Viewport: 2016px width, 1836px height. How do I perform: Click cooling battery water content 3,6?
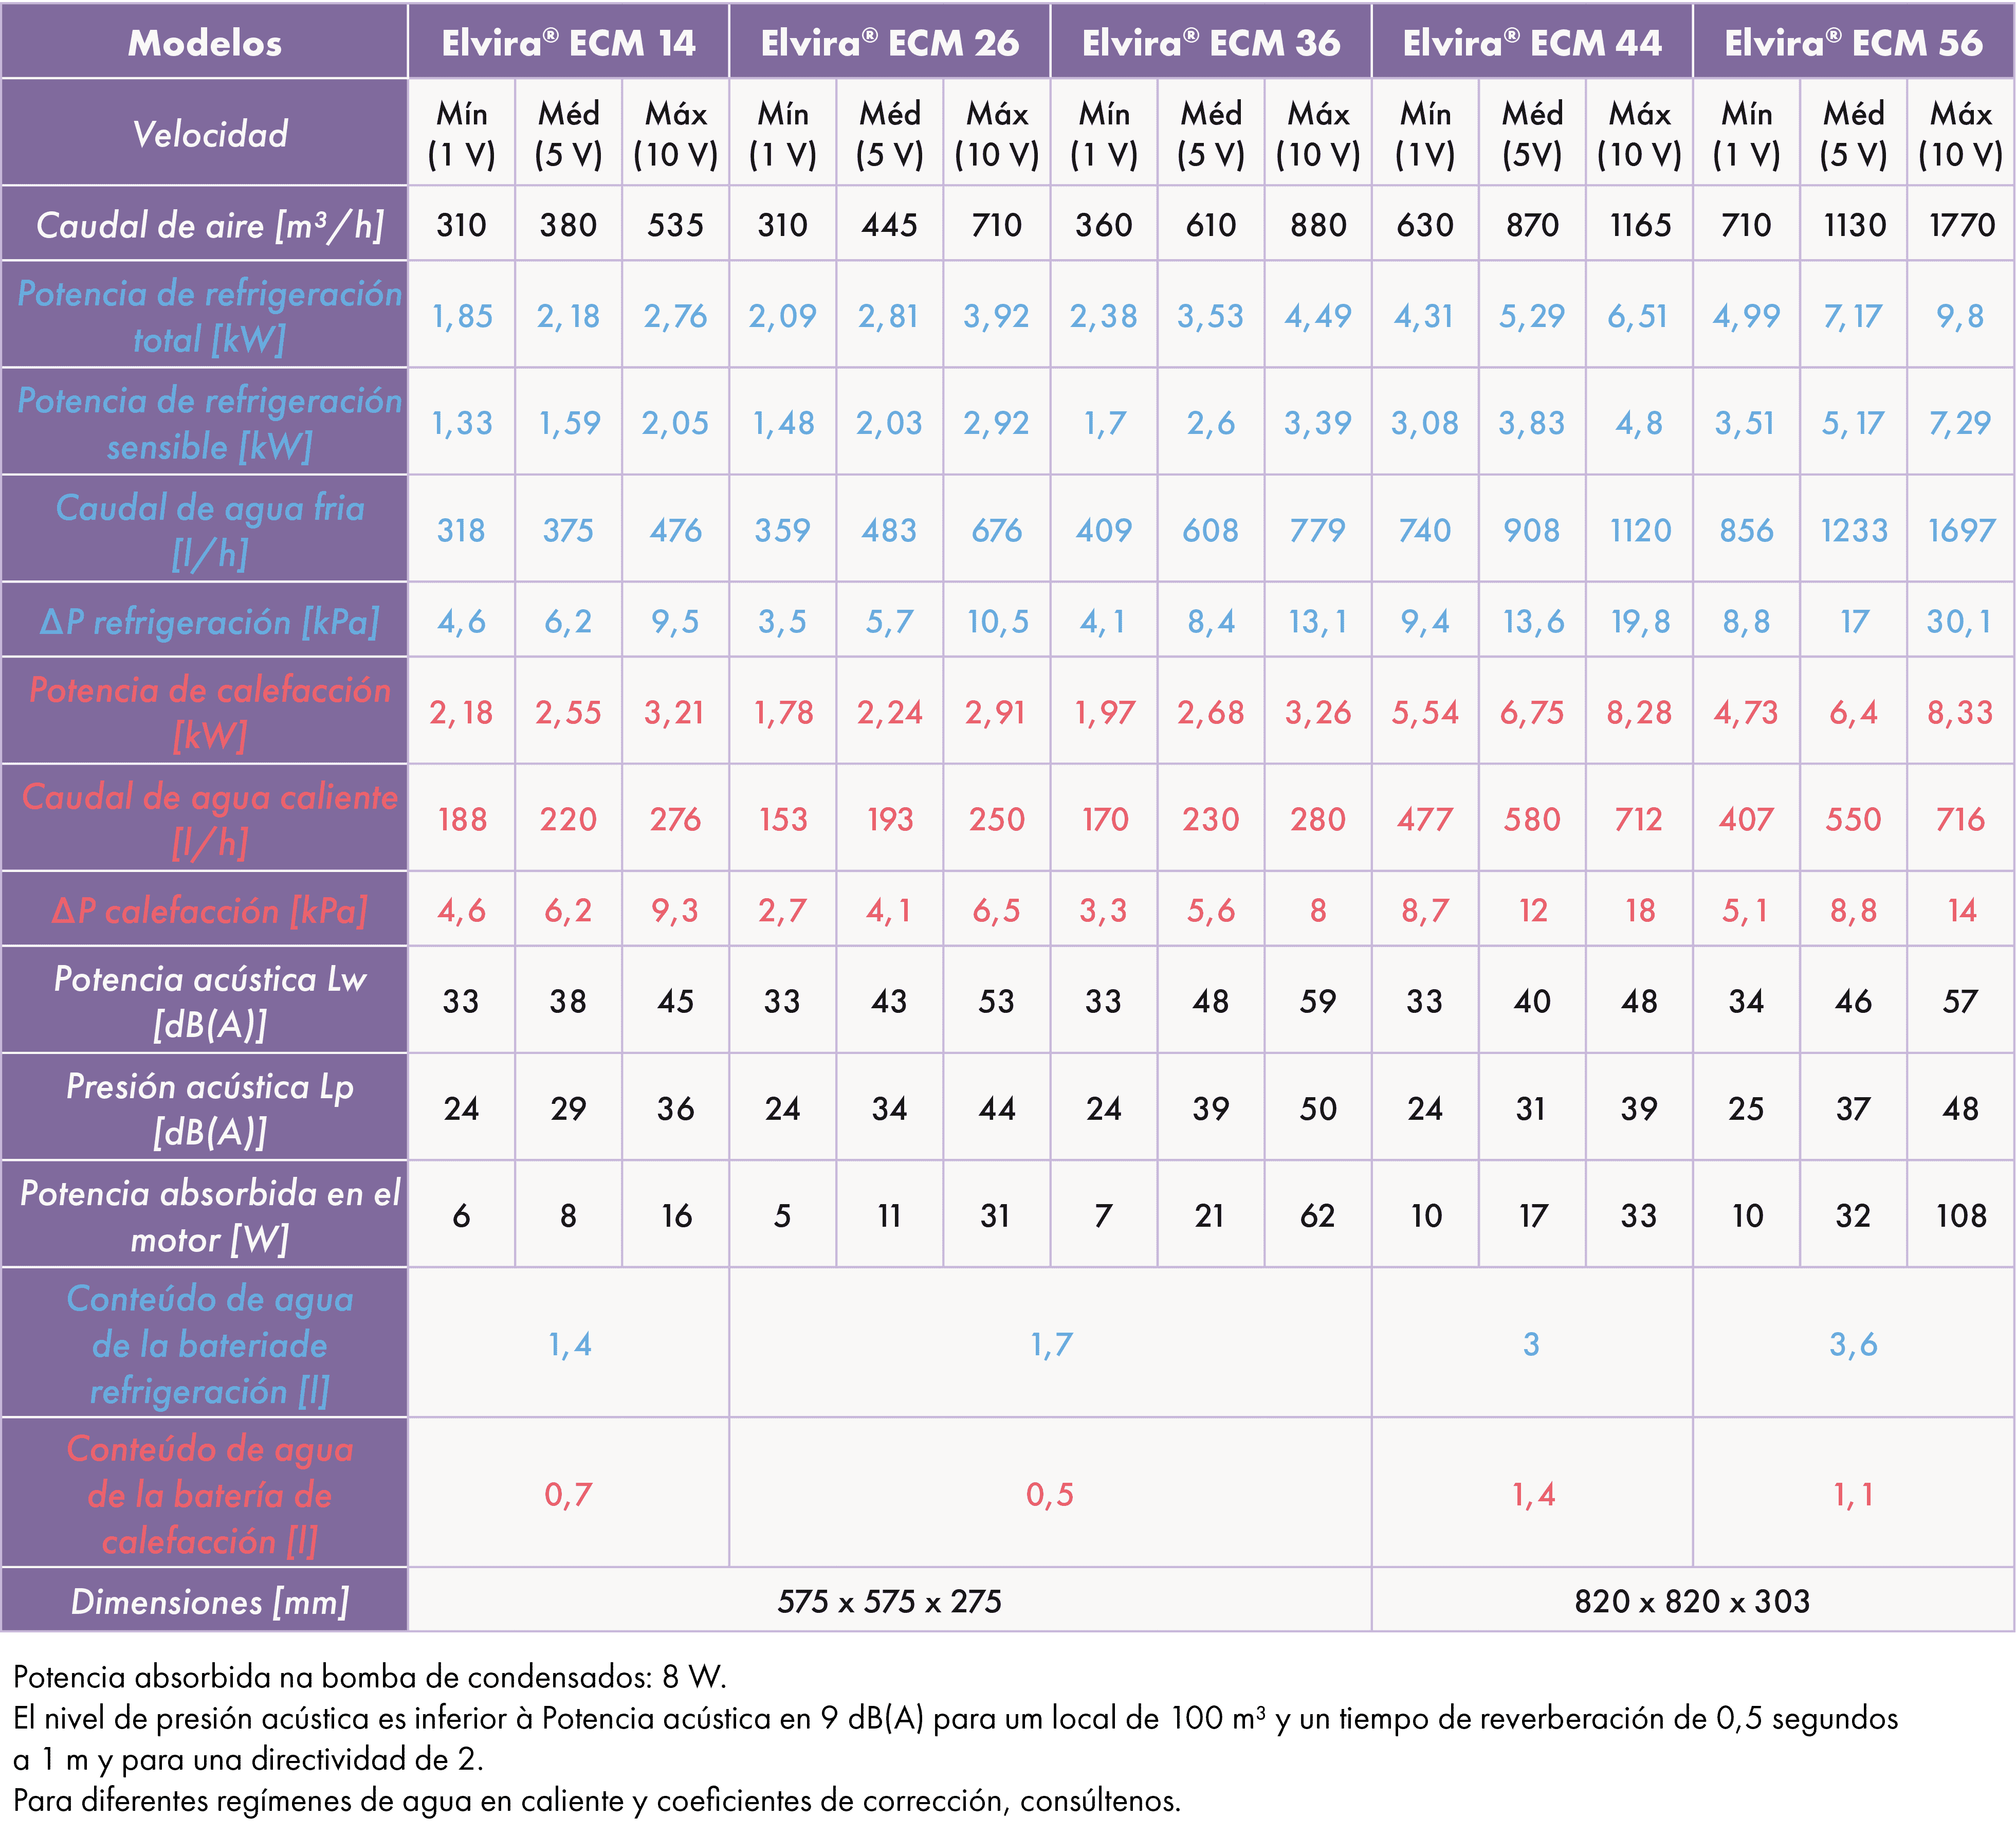click(x=1853, y=1344)
